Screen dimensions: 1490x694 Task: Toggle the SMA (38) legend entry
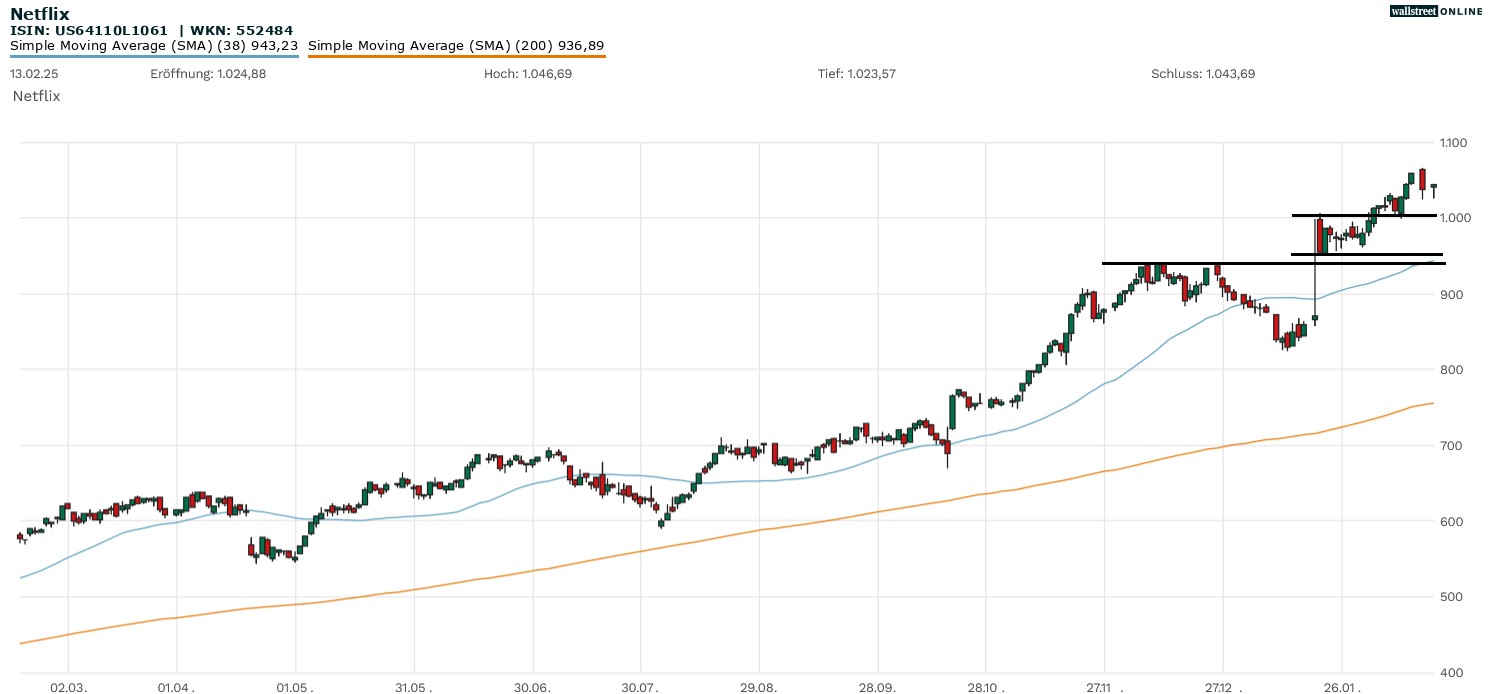click(x=154, y=45)
